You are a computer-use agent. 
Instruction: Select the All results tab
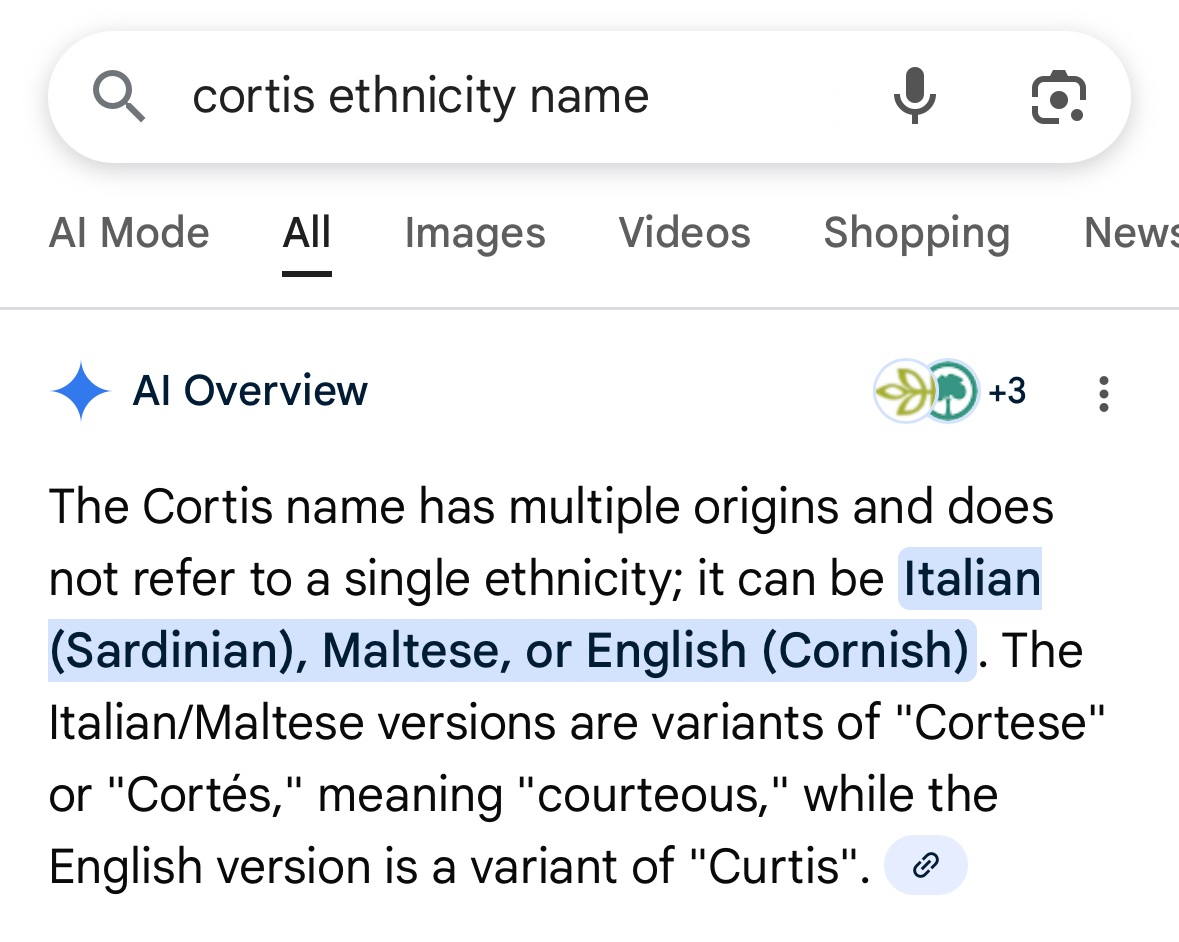pyautogui.click(x=306, y=233)
